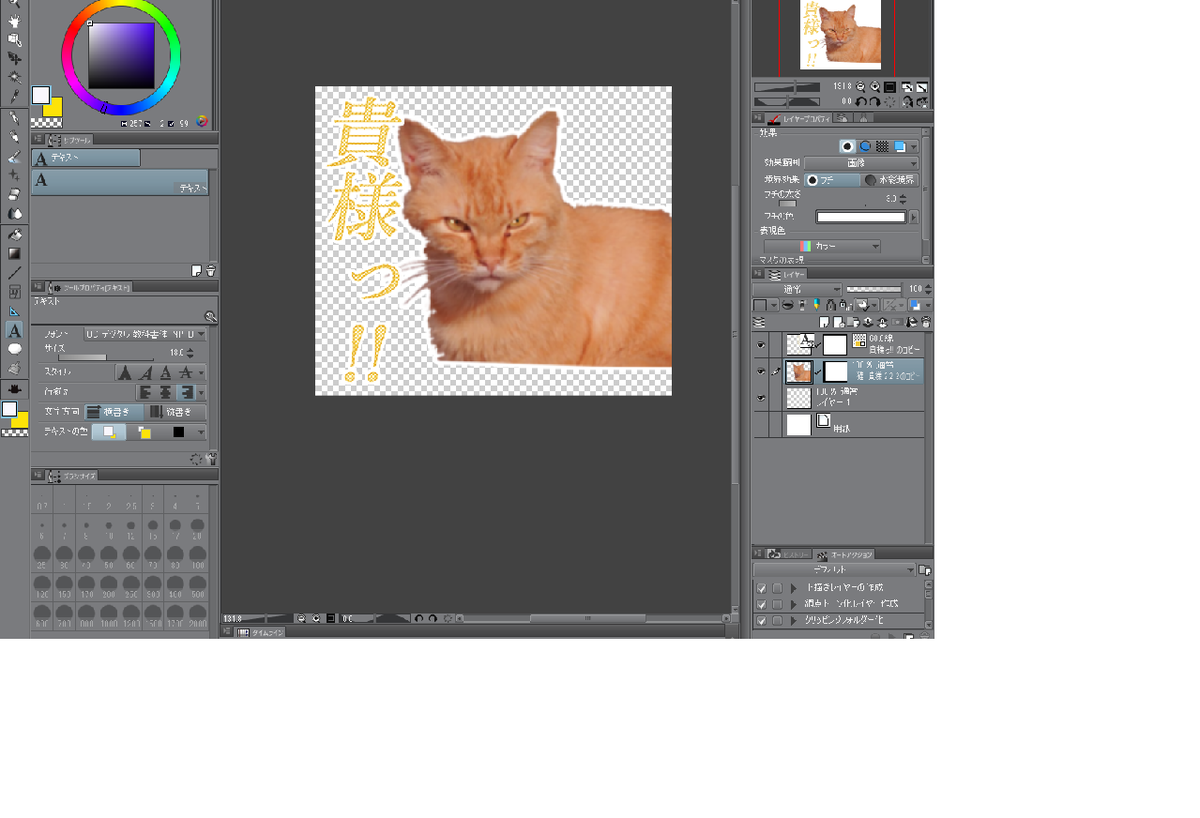Click bold text style icon
The width and height of the screenshot is (1200, 818).
tap(125, 372)
